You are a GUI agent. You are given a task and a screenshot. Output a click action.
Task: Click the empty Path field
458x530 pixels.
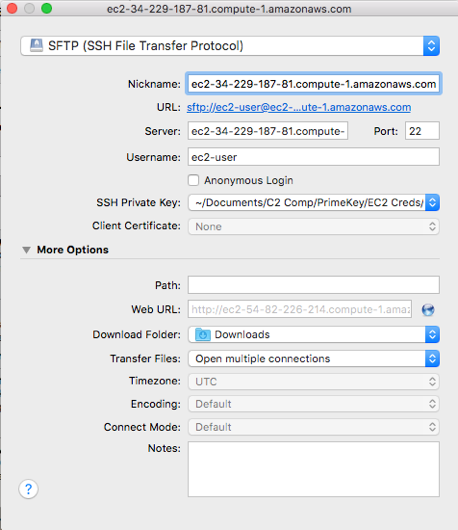click(314, 285)
